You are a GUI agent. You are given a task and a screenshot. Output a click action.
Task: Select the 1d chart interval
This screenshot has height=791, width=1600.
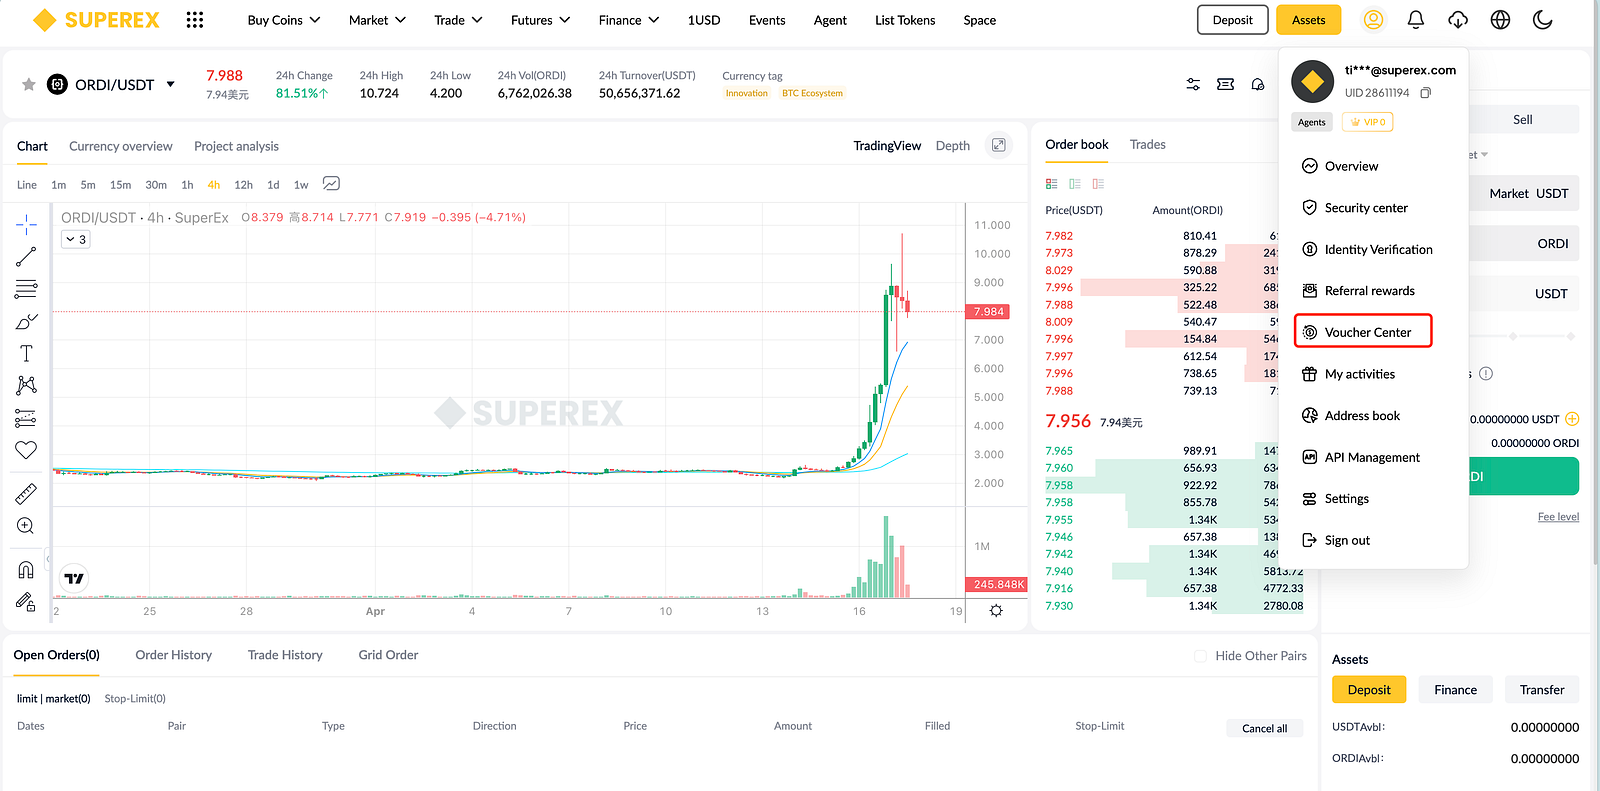(x=273, y=185)
